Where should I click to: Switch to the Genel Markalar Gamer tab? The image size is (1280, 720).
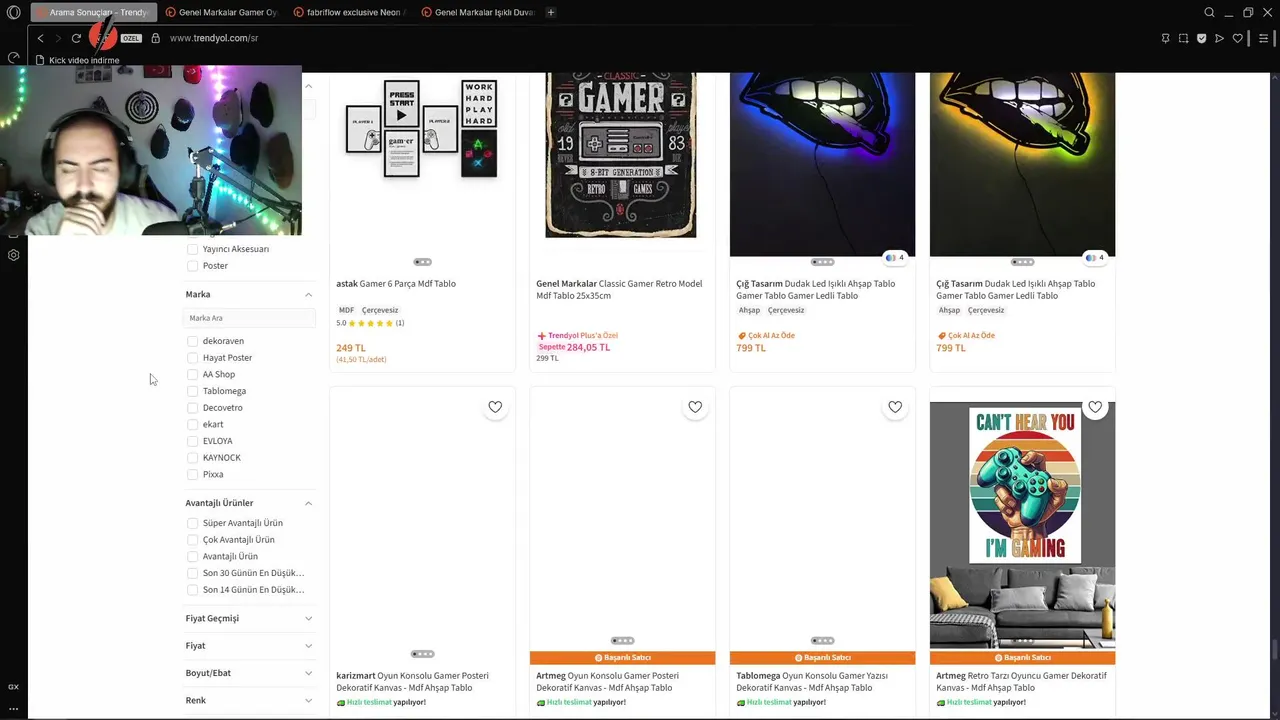[x=221, y=12]
